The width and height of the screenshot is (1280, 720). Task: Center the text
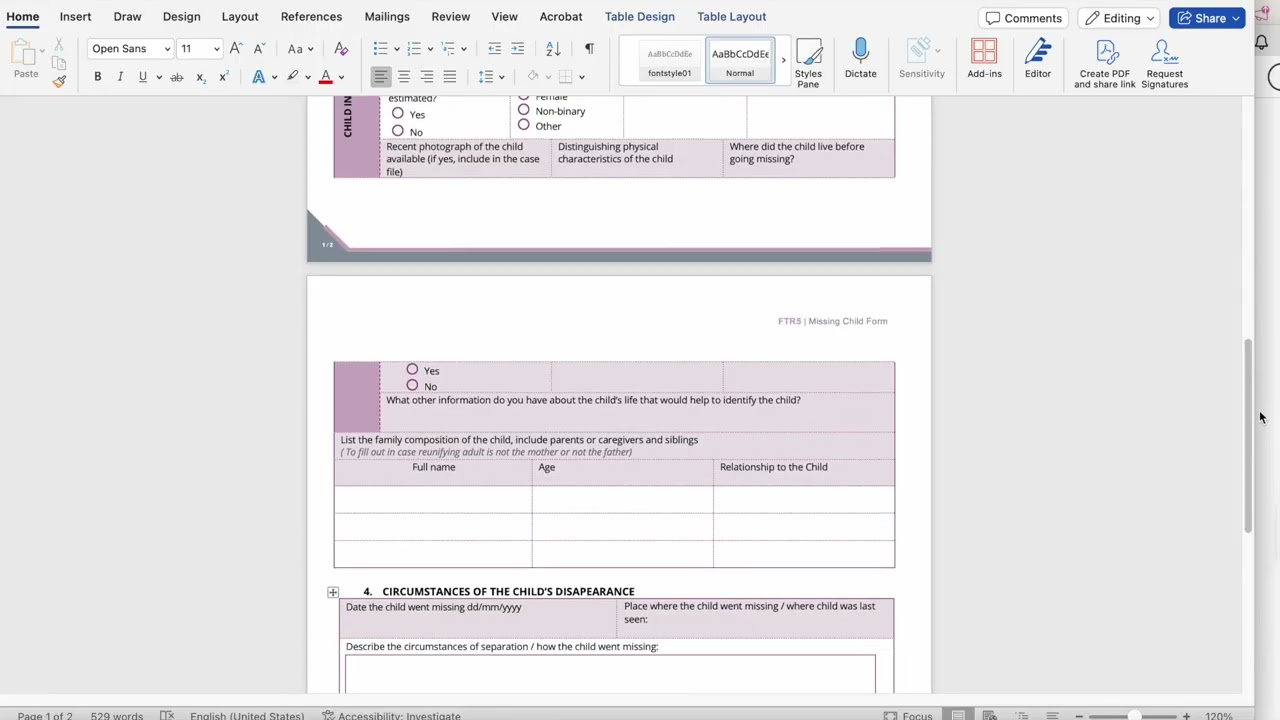point(404,77)
